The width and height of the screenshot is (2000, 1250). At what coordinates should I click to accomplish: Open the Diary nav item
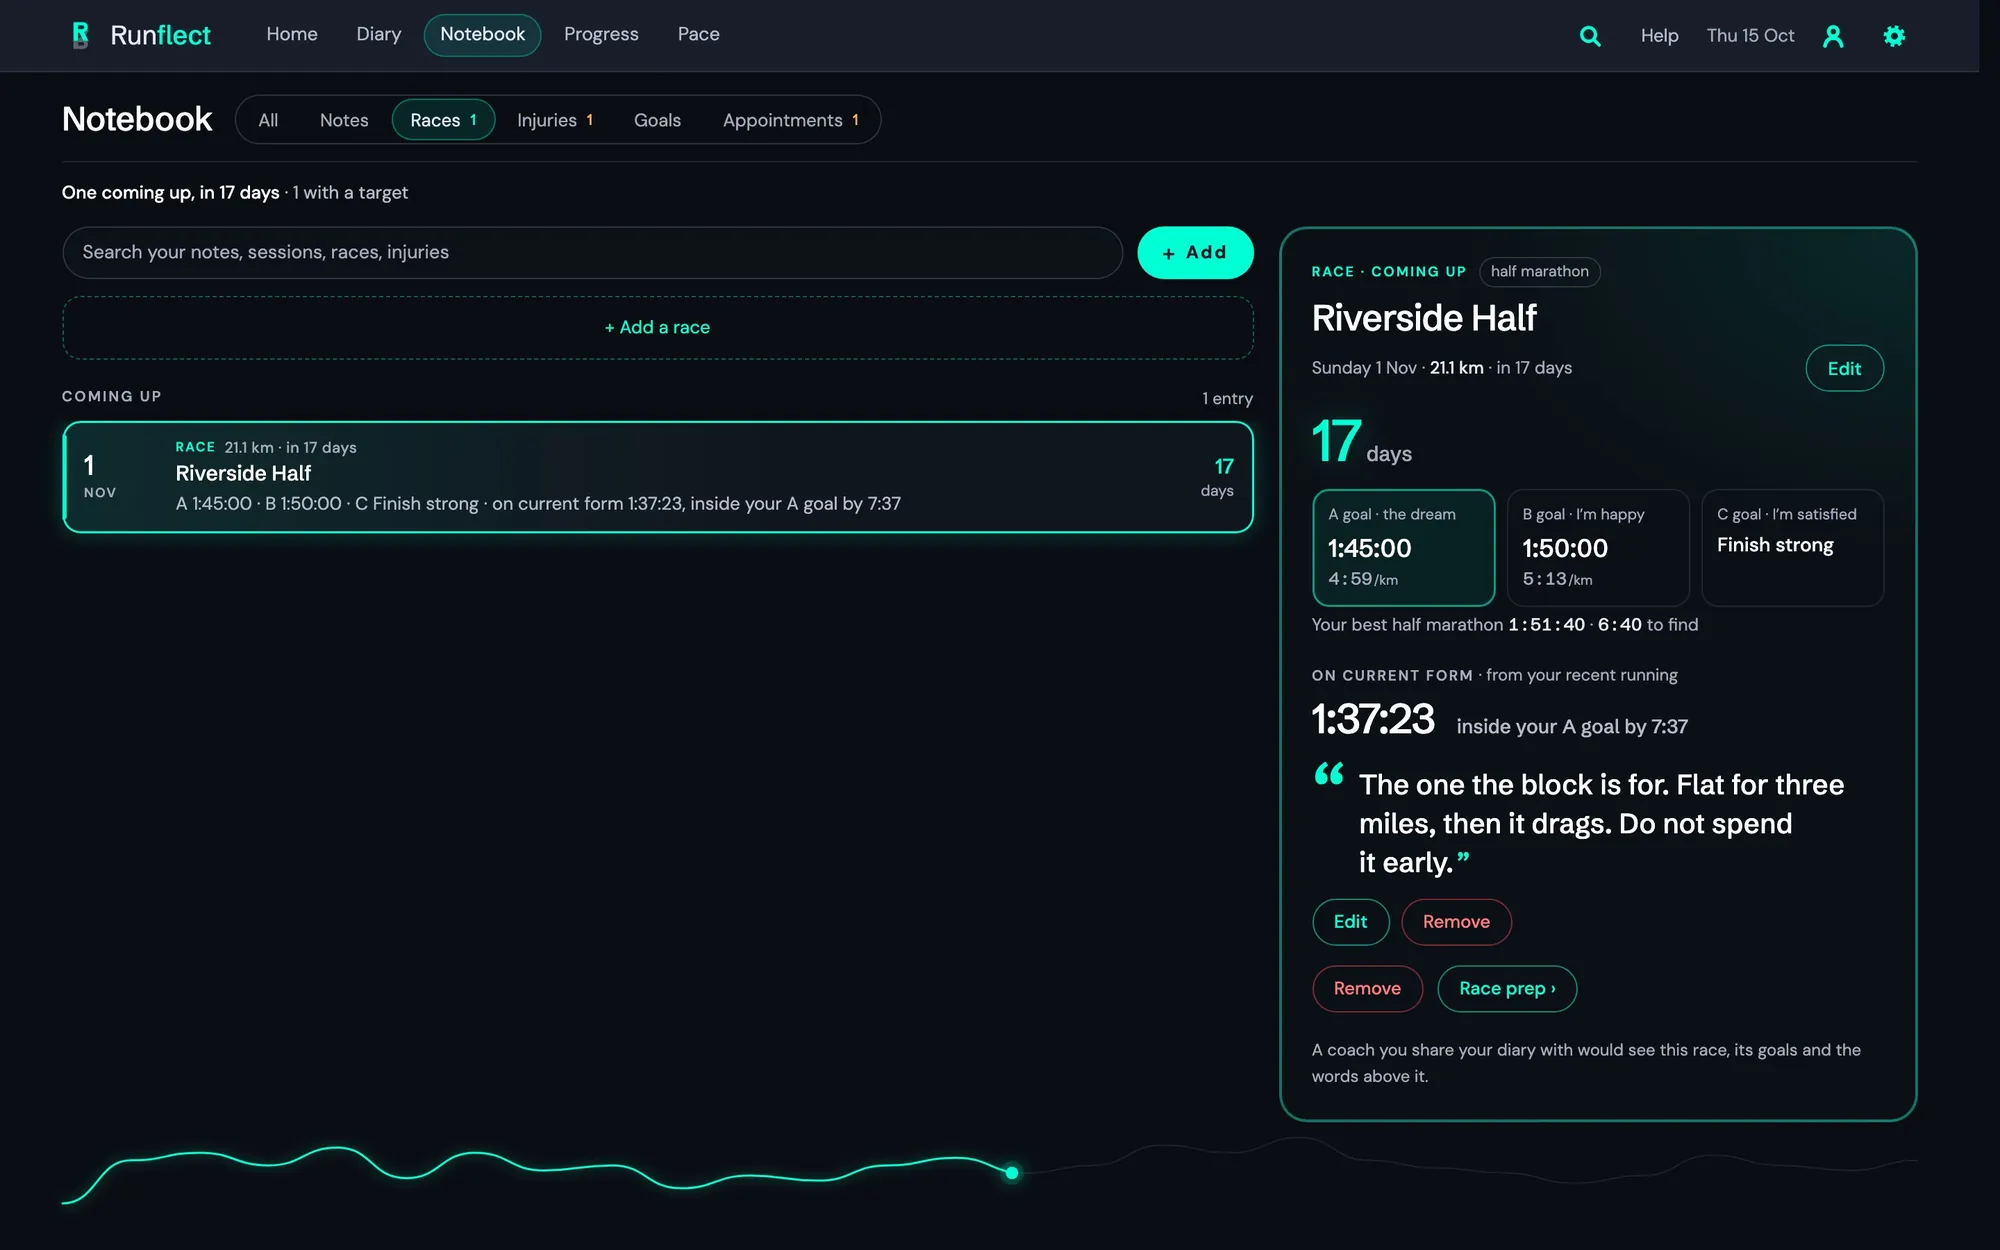(x=379, y=34)
